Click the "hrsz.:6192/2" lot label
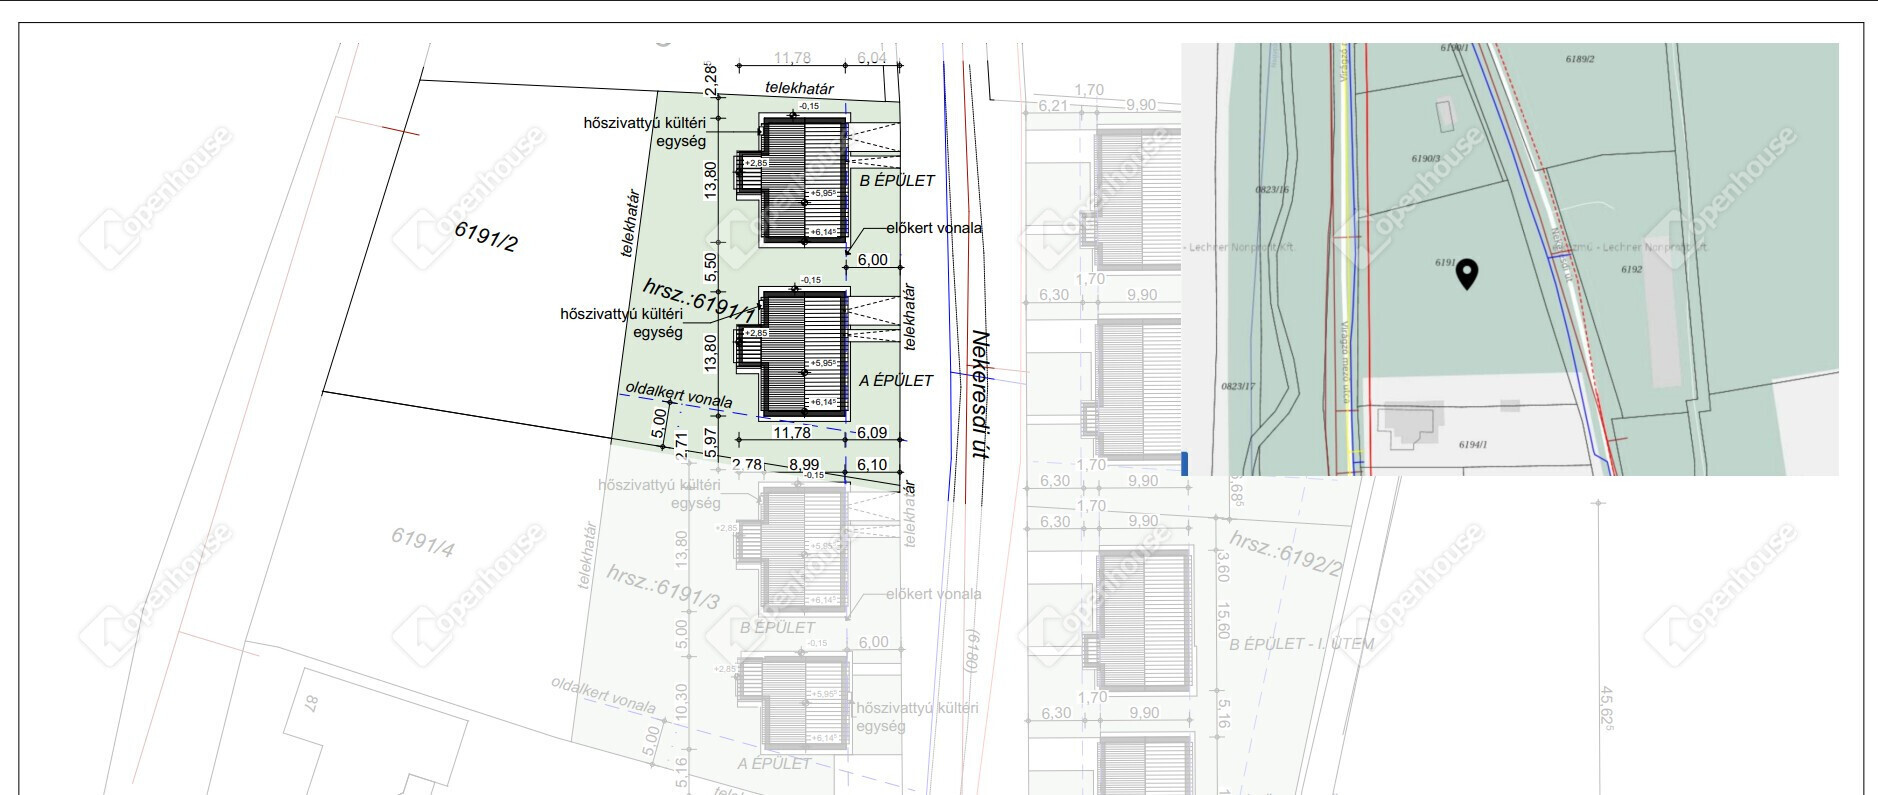The height and width of the screenshot is (795, 1878). tap(1286, 554)
